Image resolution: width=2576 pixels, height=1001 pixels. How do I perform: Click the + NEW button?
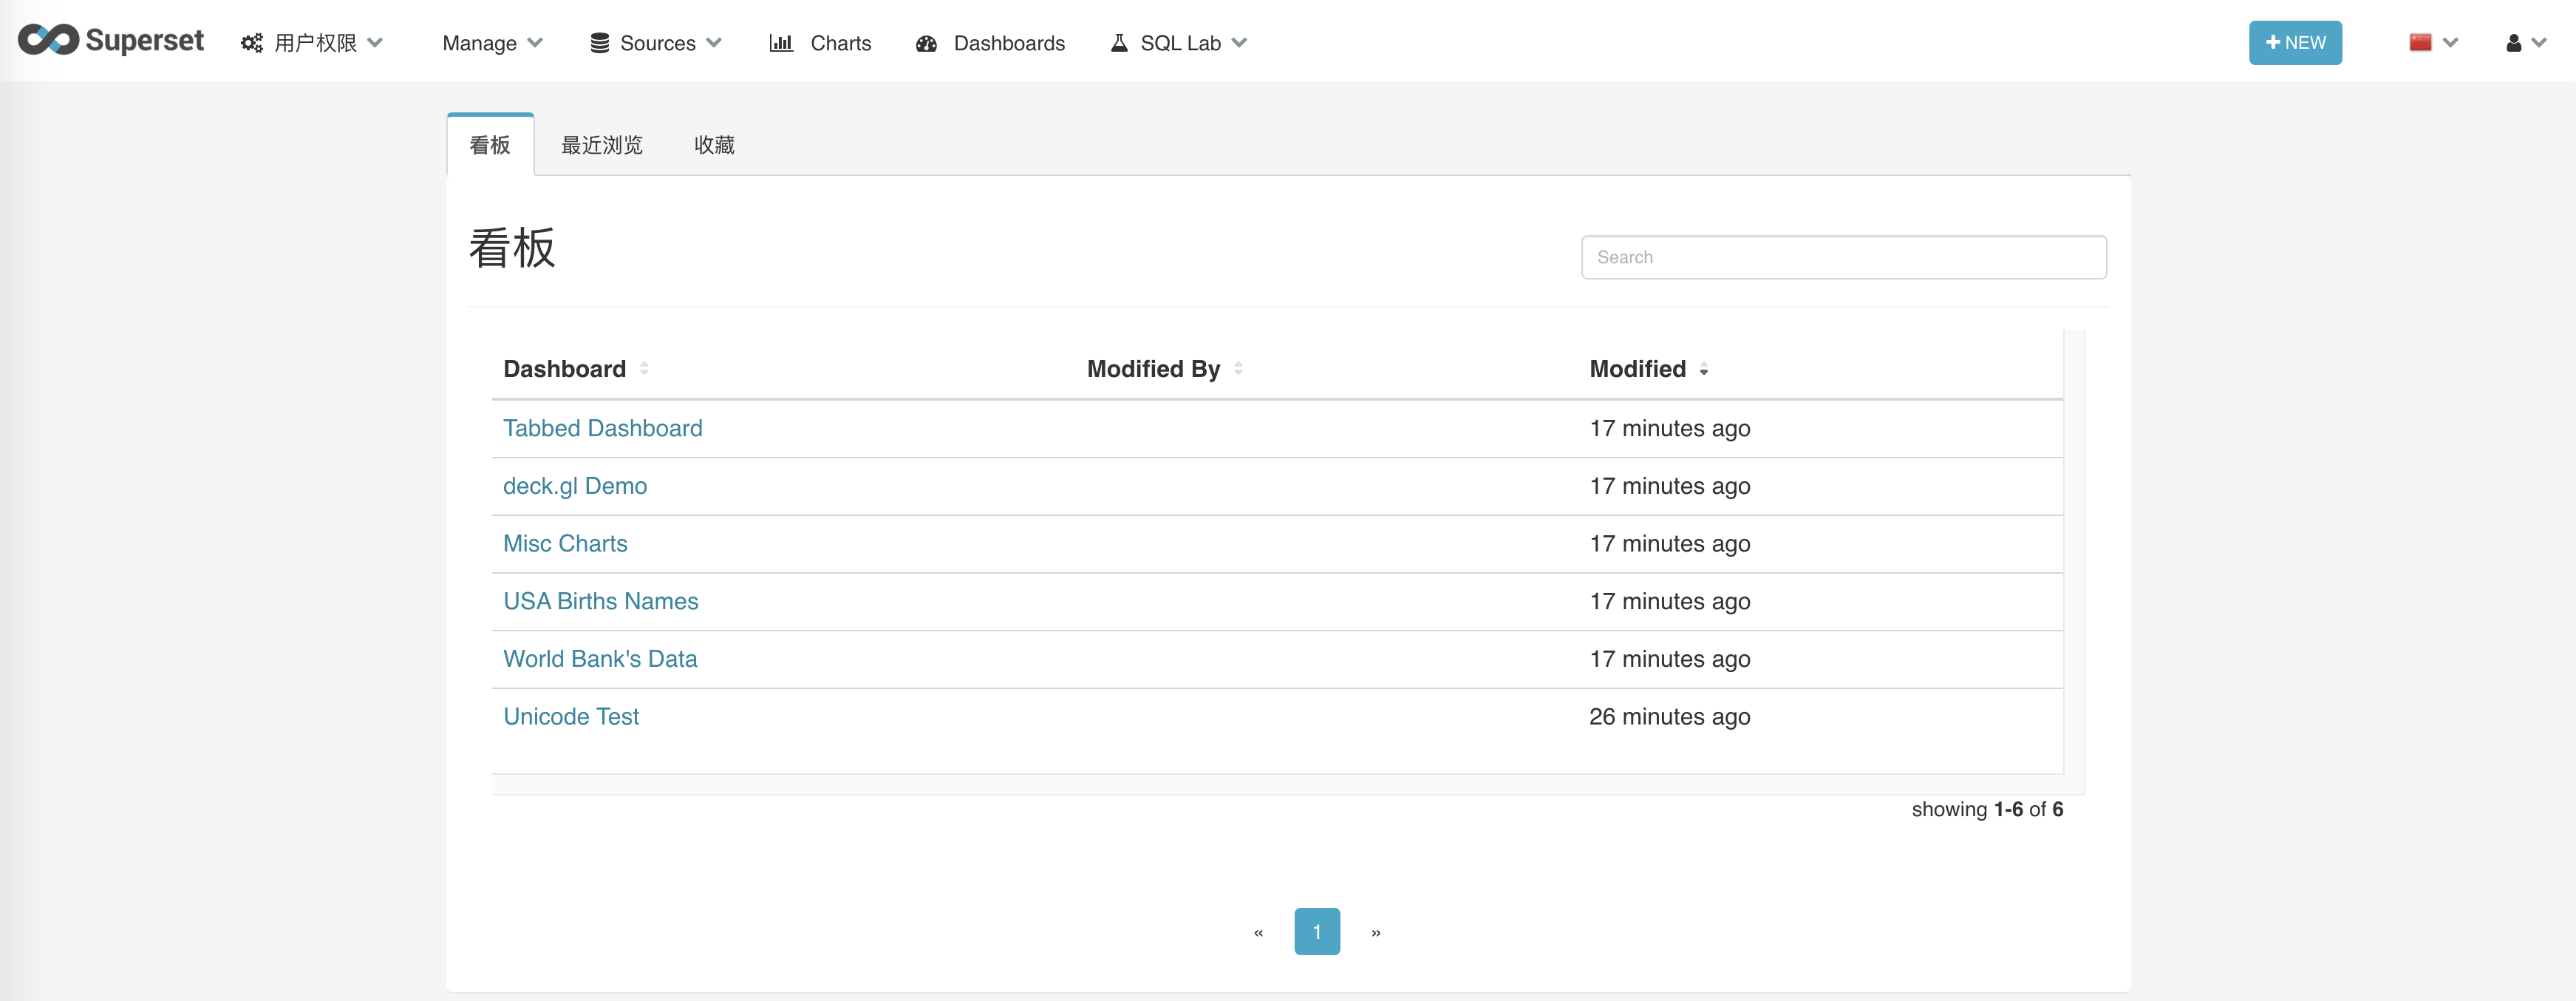tap(2296, 43)
